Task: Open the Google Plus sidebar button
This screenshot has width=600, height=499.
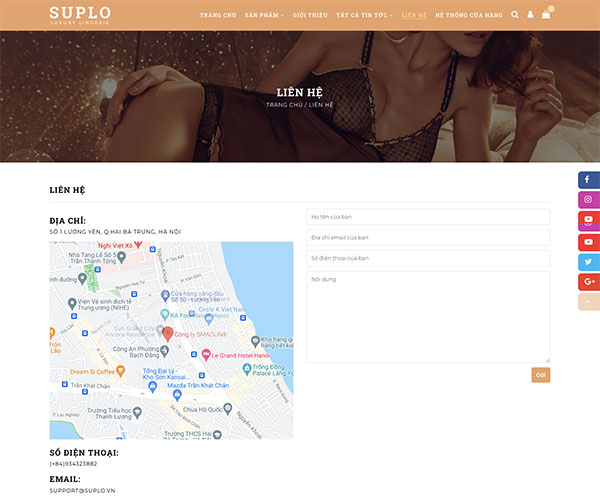Action: [589, 282]
